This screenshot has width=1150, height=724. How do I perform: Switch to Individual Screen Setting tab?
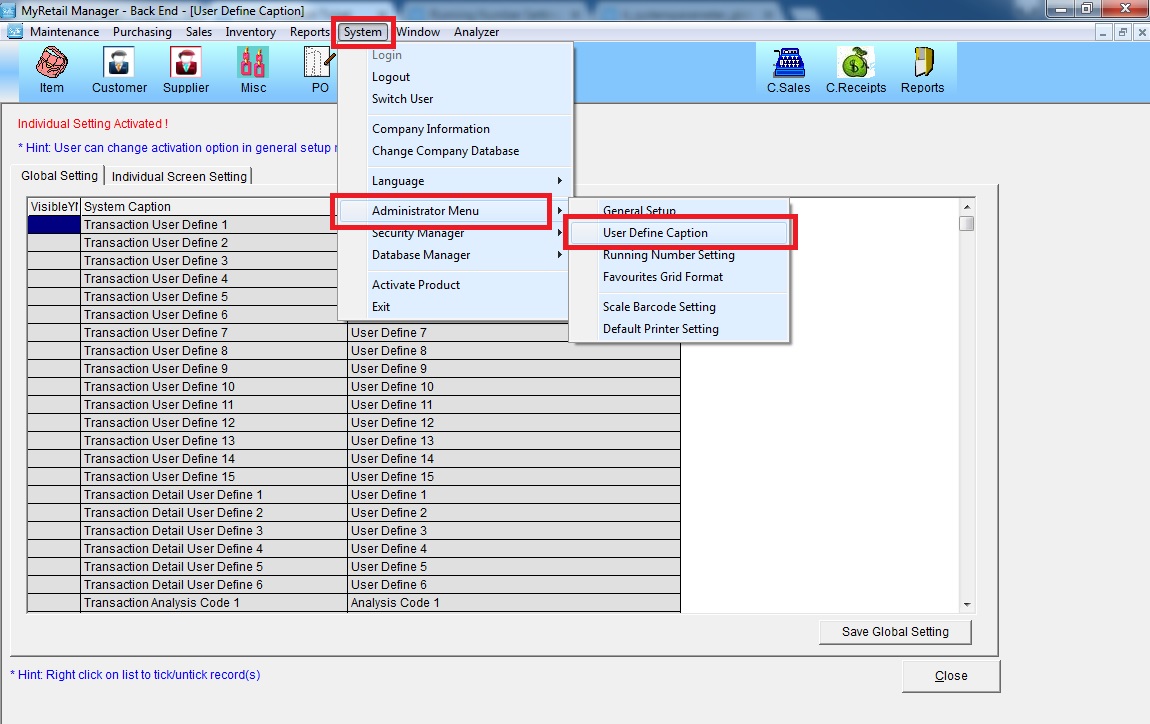pos(179,176)
